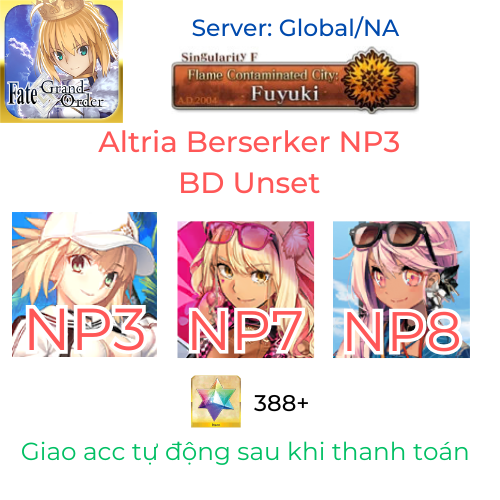
Task: Select the black sunglasses servant portrait
Action: pyautogui.click(x=401, y=290)
